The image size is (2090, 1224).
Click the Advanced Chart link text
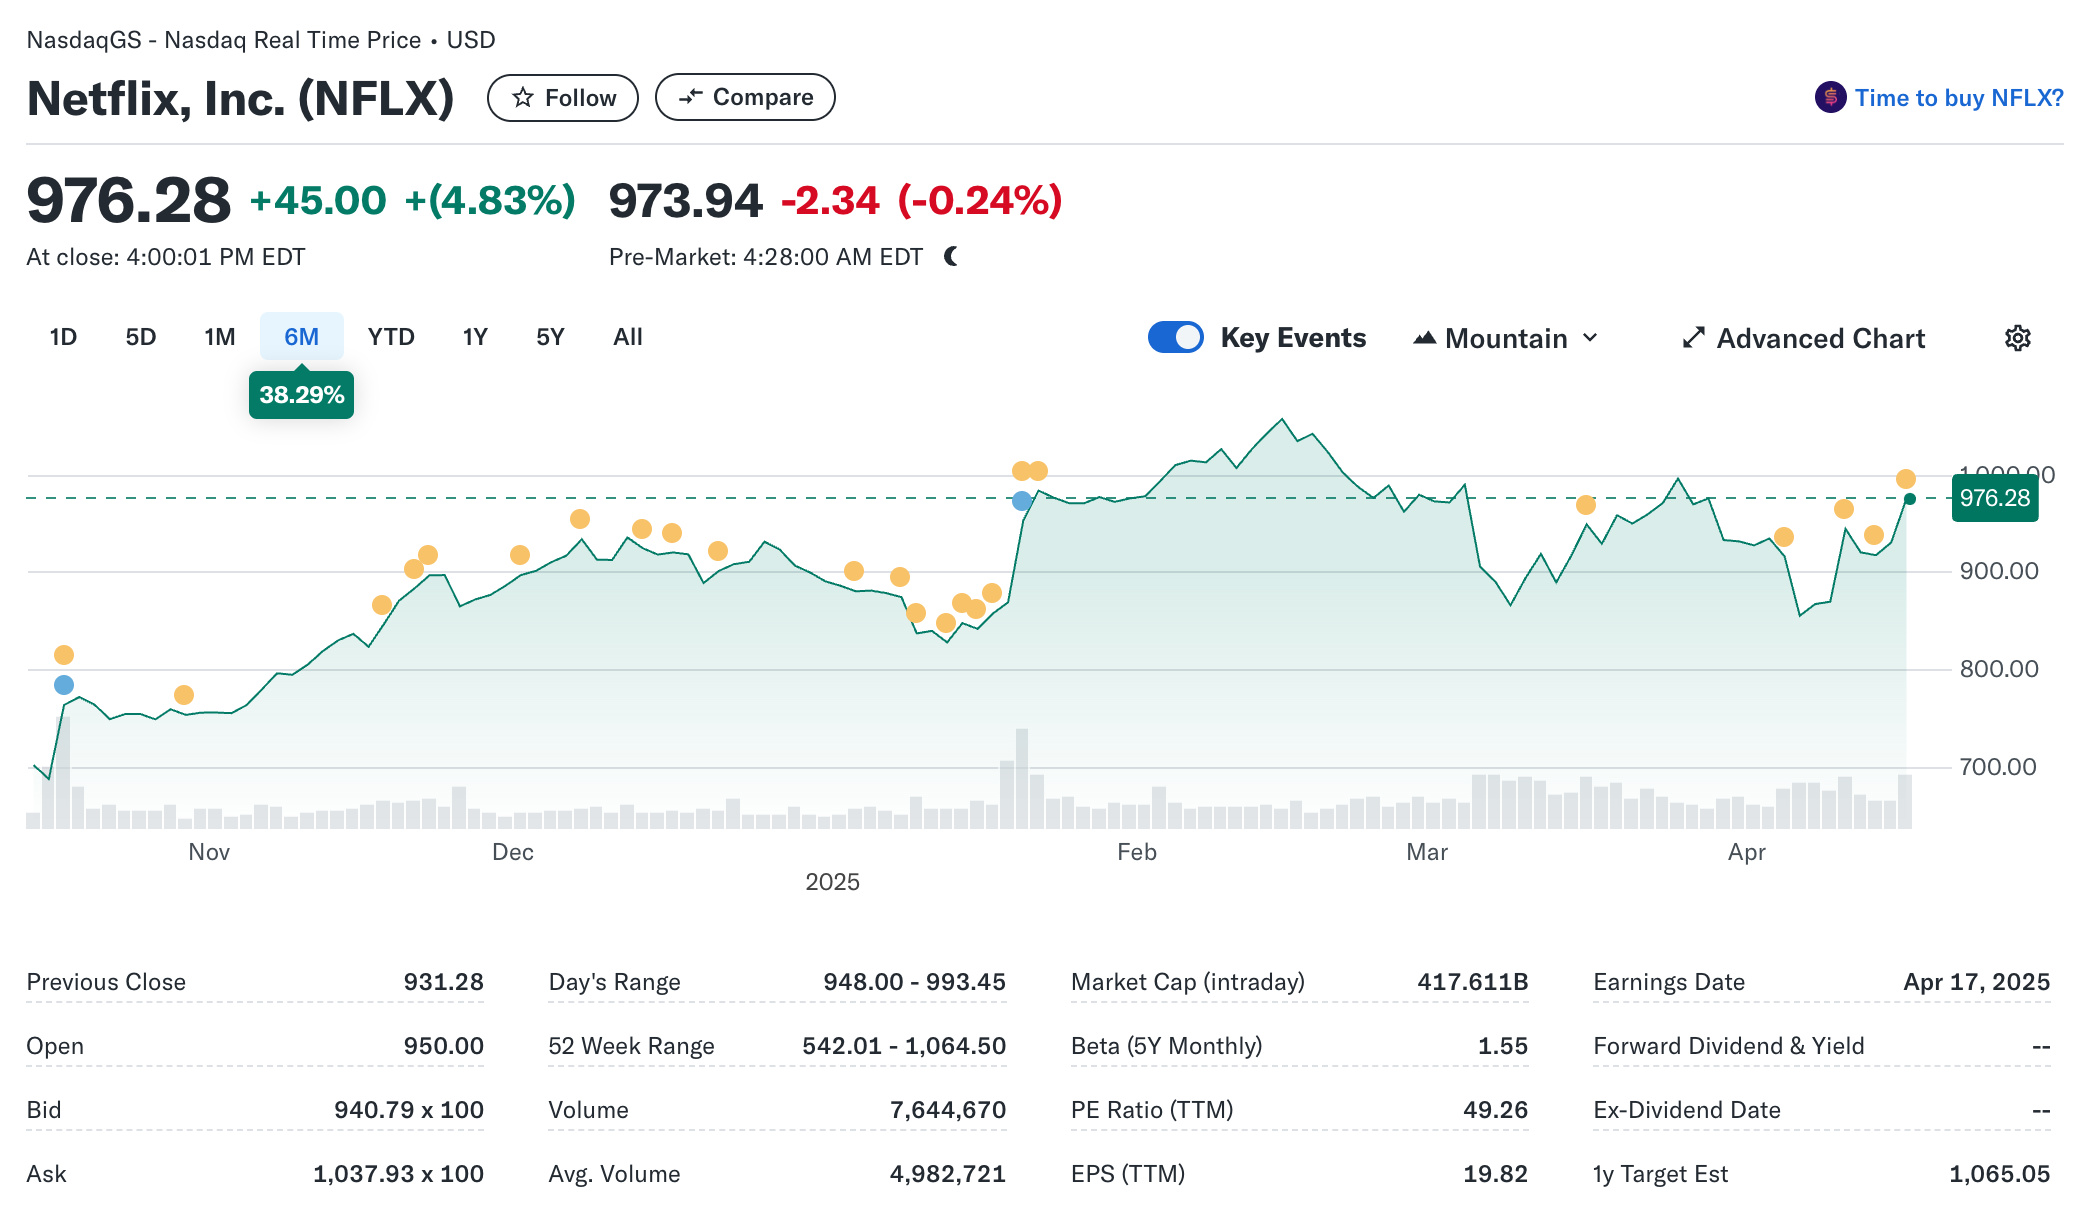pyautogui.click(x=1820, y=339)
